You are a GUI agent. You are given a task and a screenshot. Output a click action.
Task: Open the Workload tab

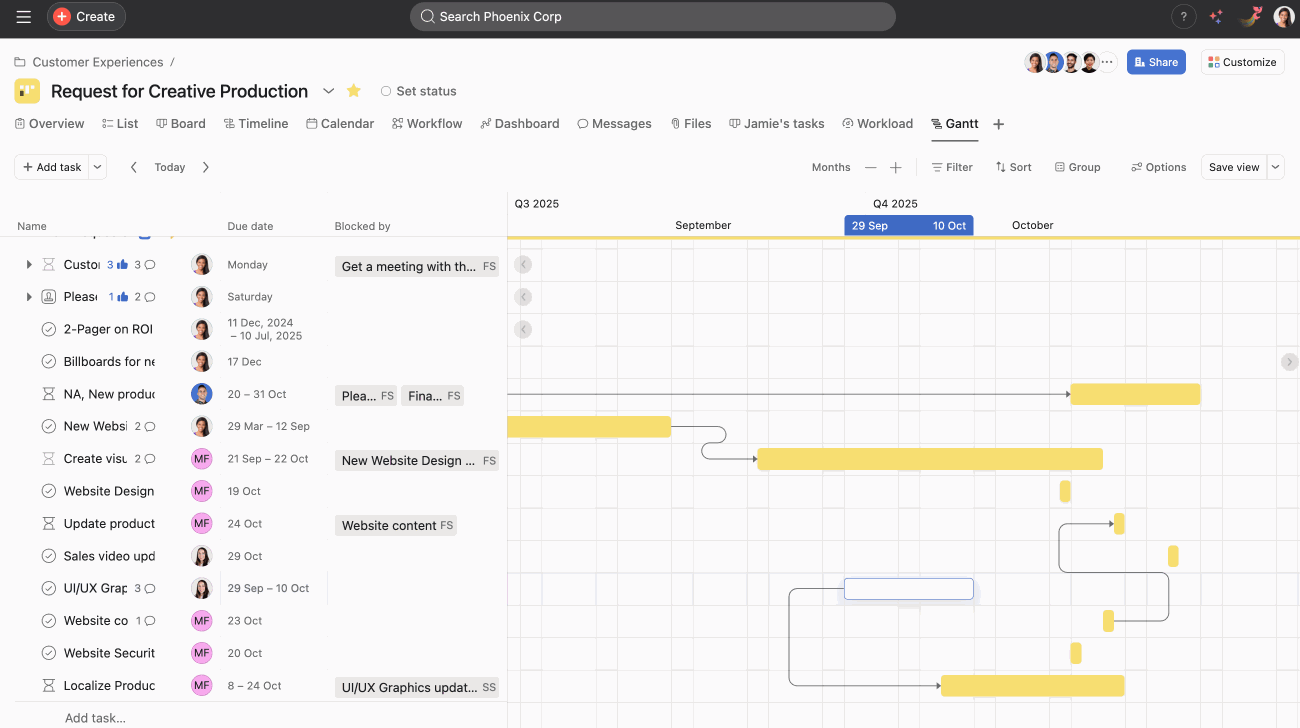(878, 123)
